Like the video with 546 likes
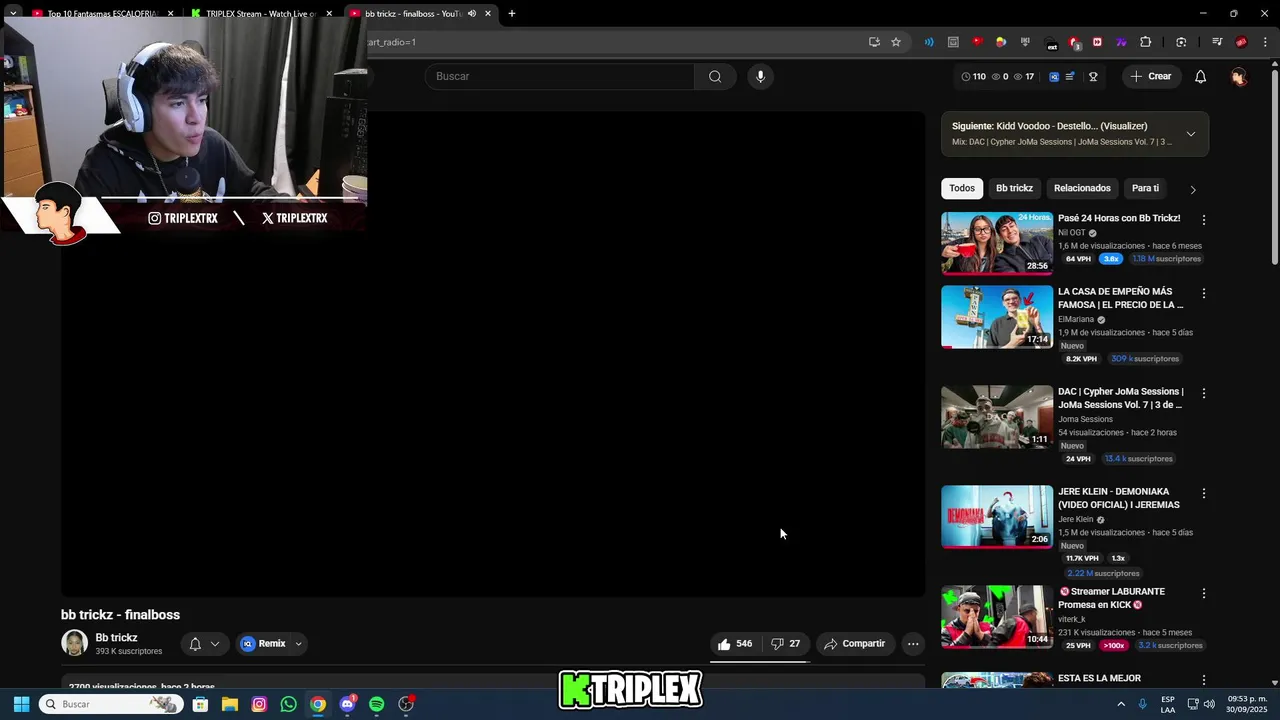Screen dimensions: 1280x720 [735, 644]
